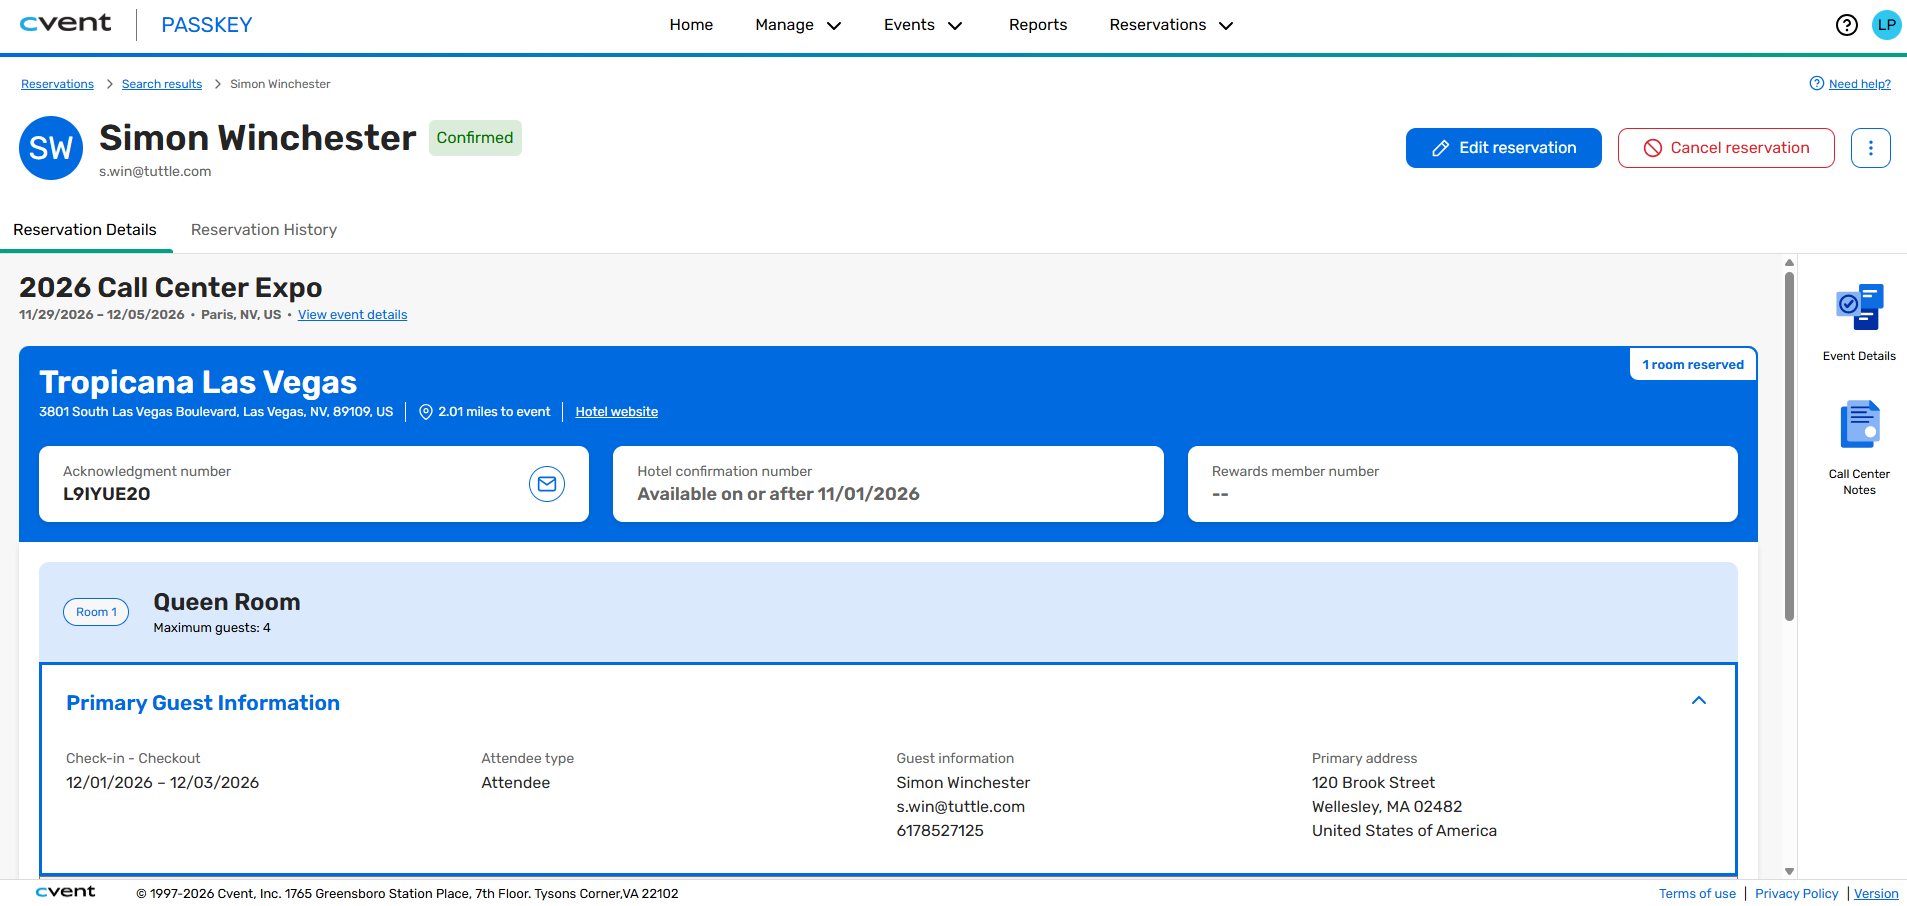
Task: Expand the Manage dropdown menu
Action: (798, 25)
